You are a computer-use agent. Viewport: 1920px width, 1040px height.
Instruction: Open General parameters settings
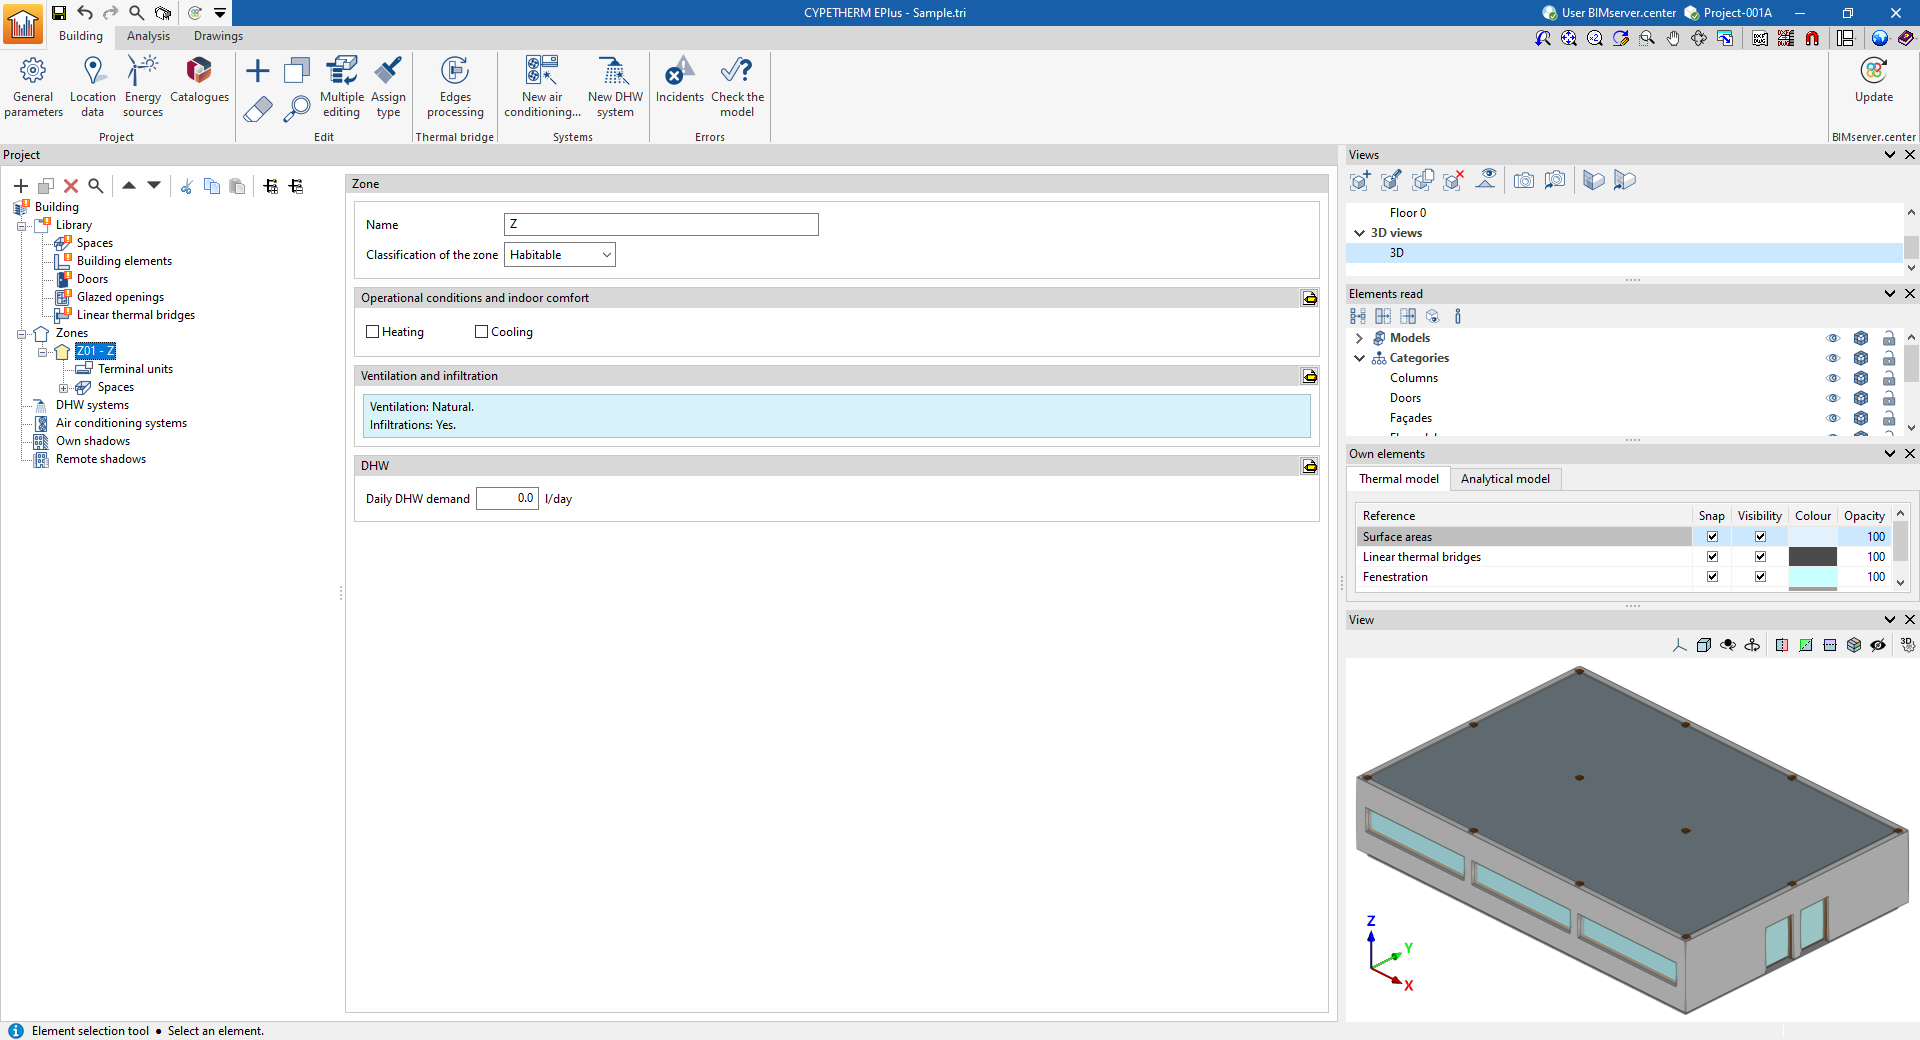click(33, 86)
